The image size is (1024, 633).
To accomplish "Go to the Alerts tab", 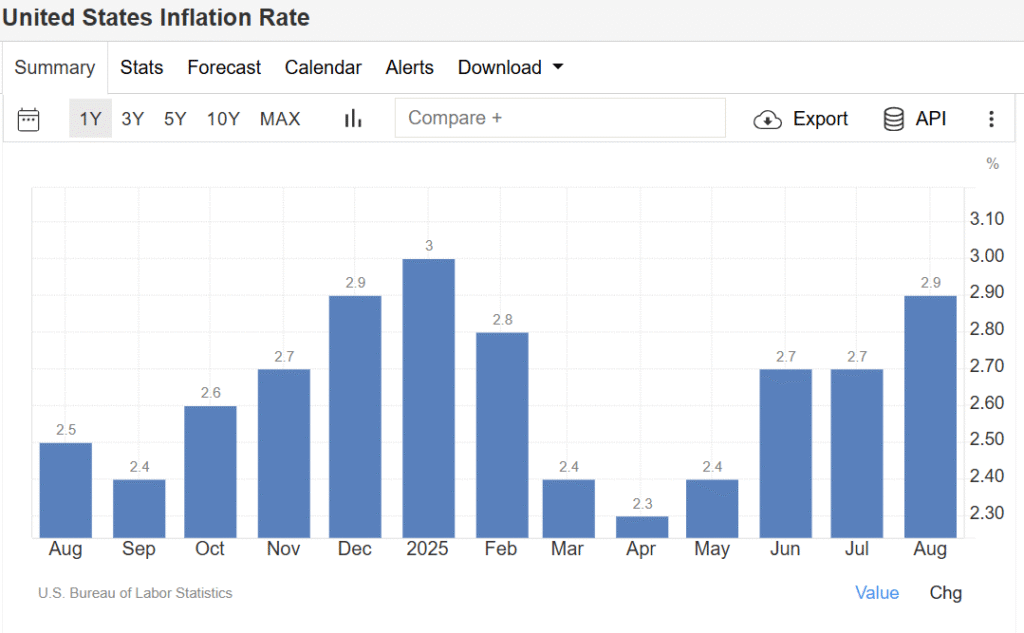I will click(x=409, y=68).
